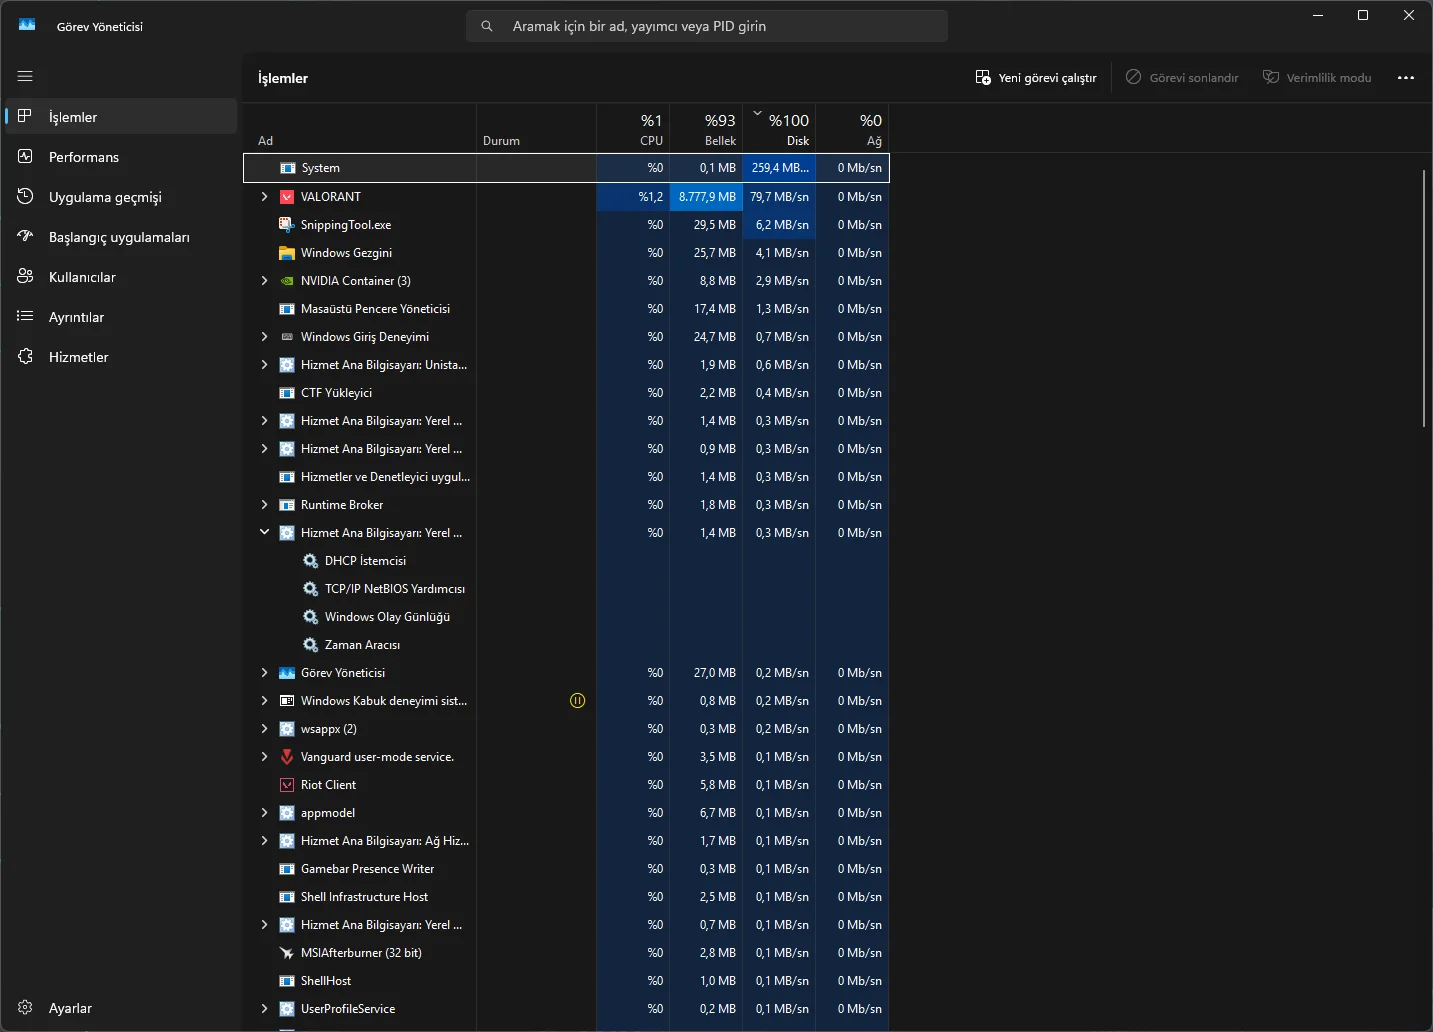The height and width of the screenshot is (1032, 1433).
Task: Sort by the Ad column header
Action: click(360, 129)
